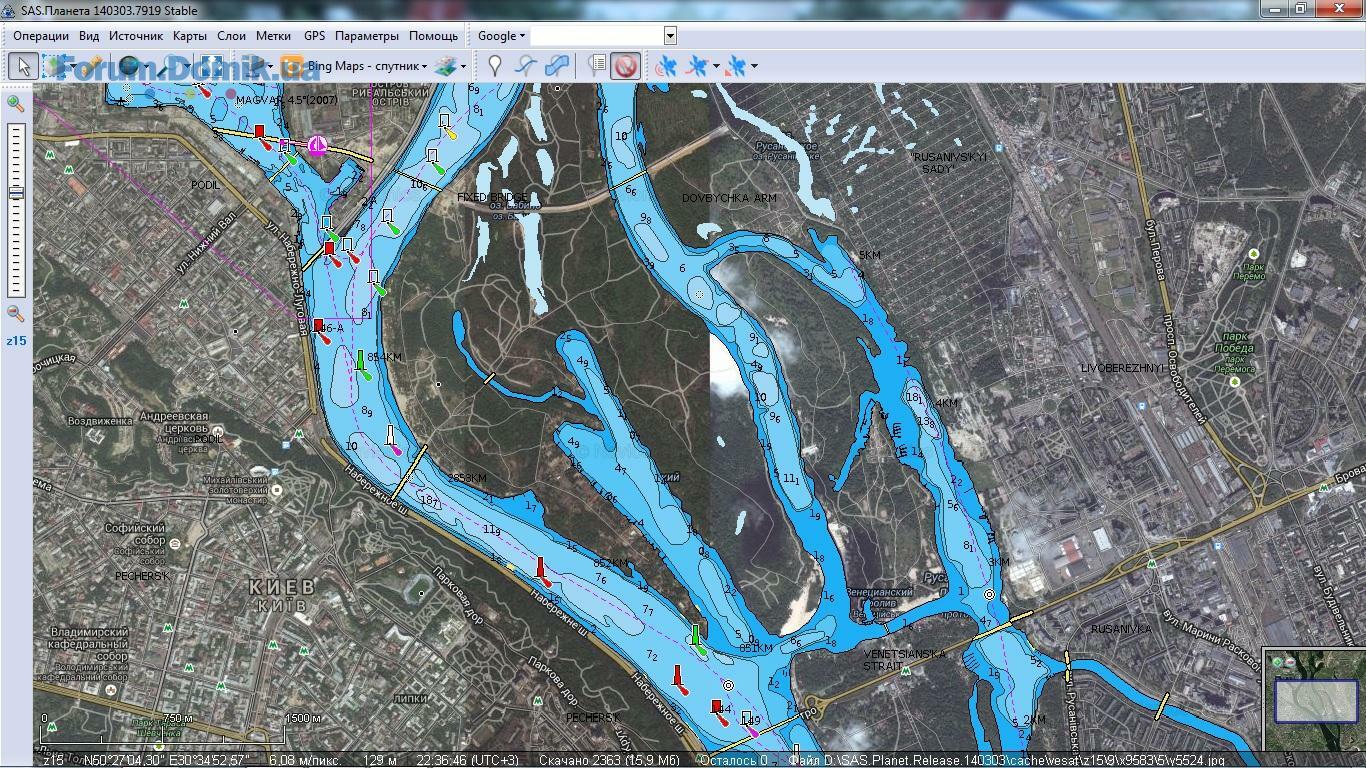Click the z15 zoom label on left panel
The height and width of the screenshot is (768, 1366).
(x=16, y=341)
